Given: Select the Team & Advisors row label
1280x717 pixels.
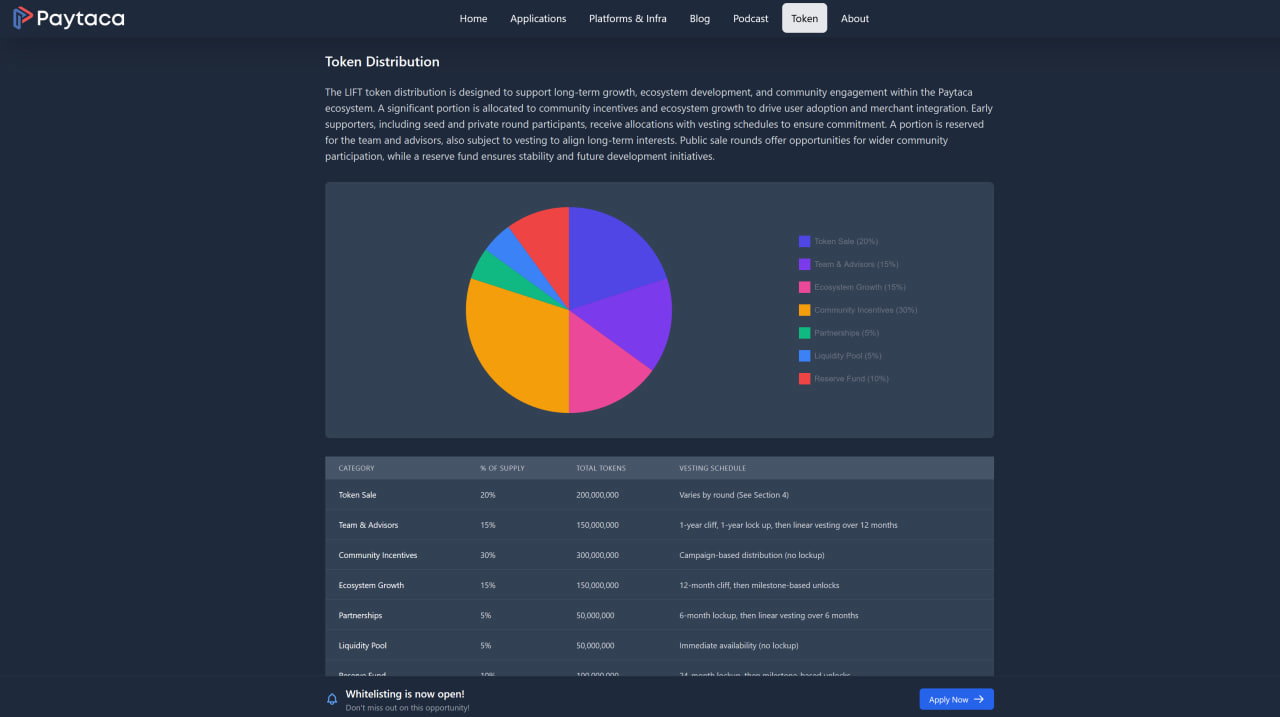Looking at the screenshot, I should click(x=368, y=525).
